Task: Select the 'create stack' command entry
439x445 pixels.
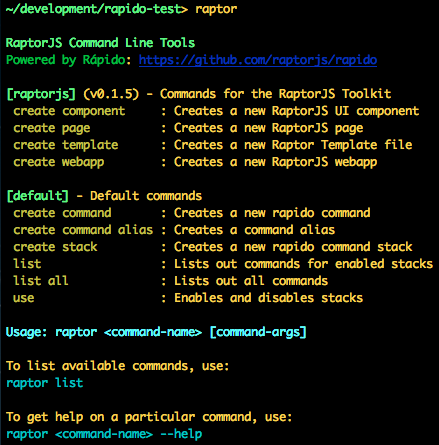Action: pos(55,247)
